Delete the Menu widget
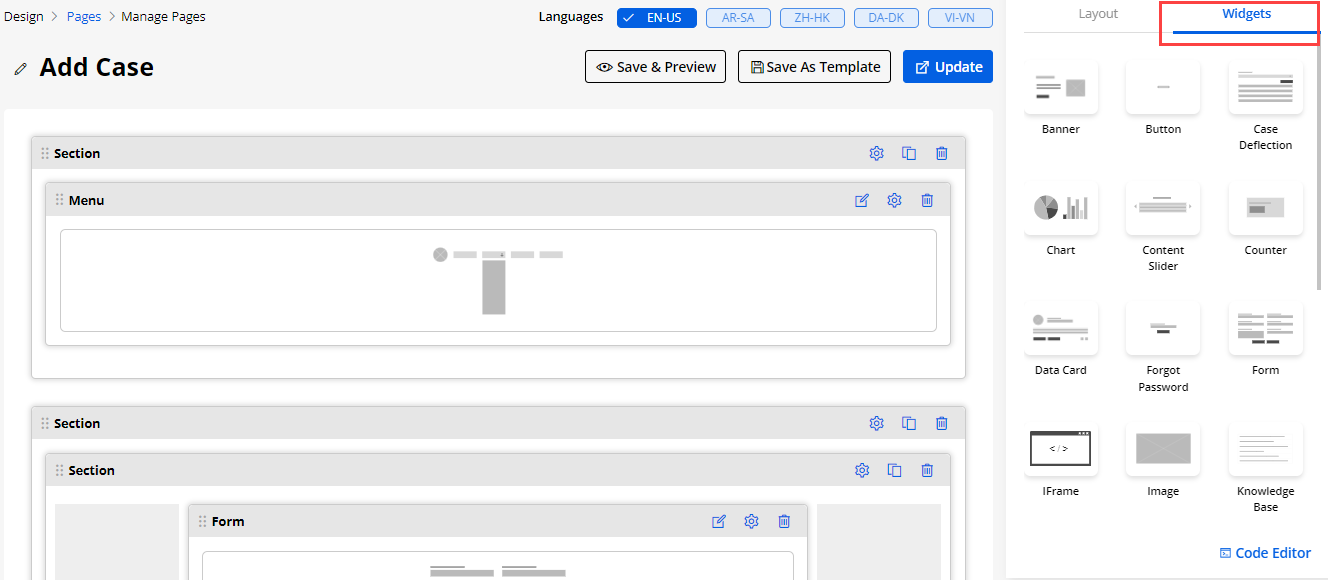This screenshot has width=1328, height=580. coord(927,200)
